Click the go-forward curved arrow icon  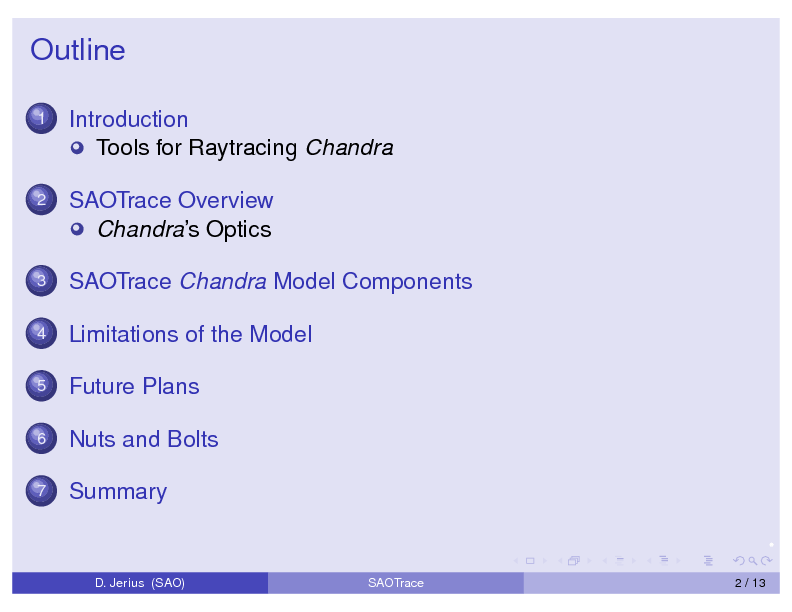tap(765, 561)
